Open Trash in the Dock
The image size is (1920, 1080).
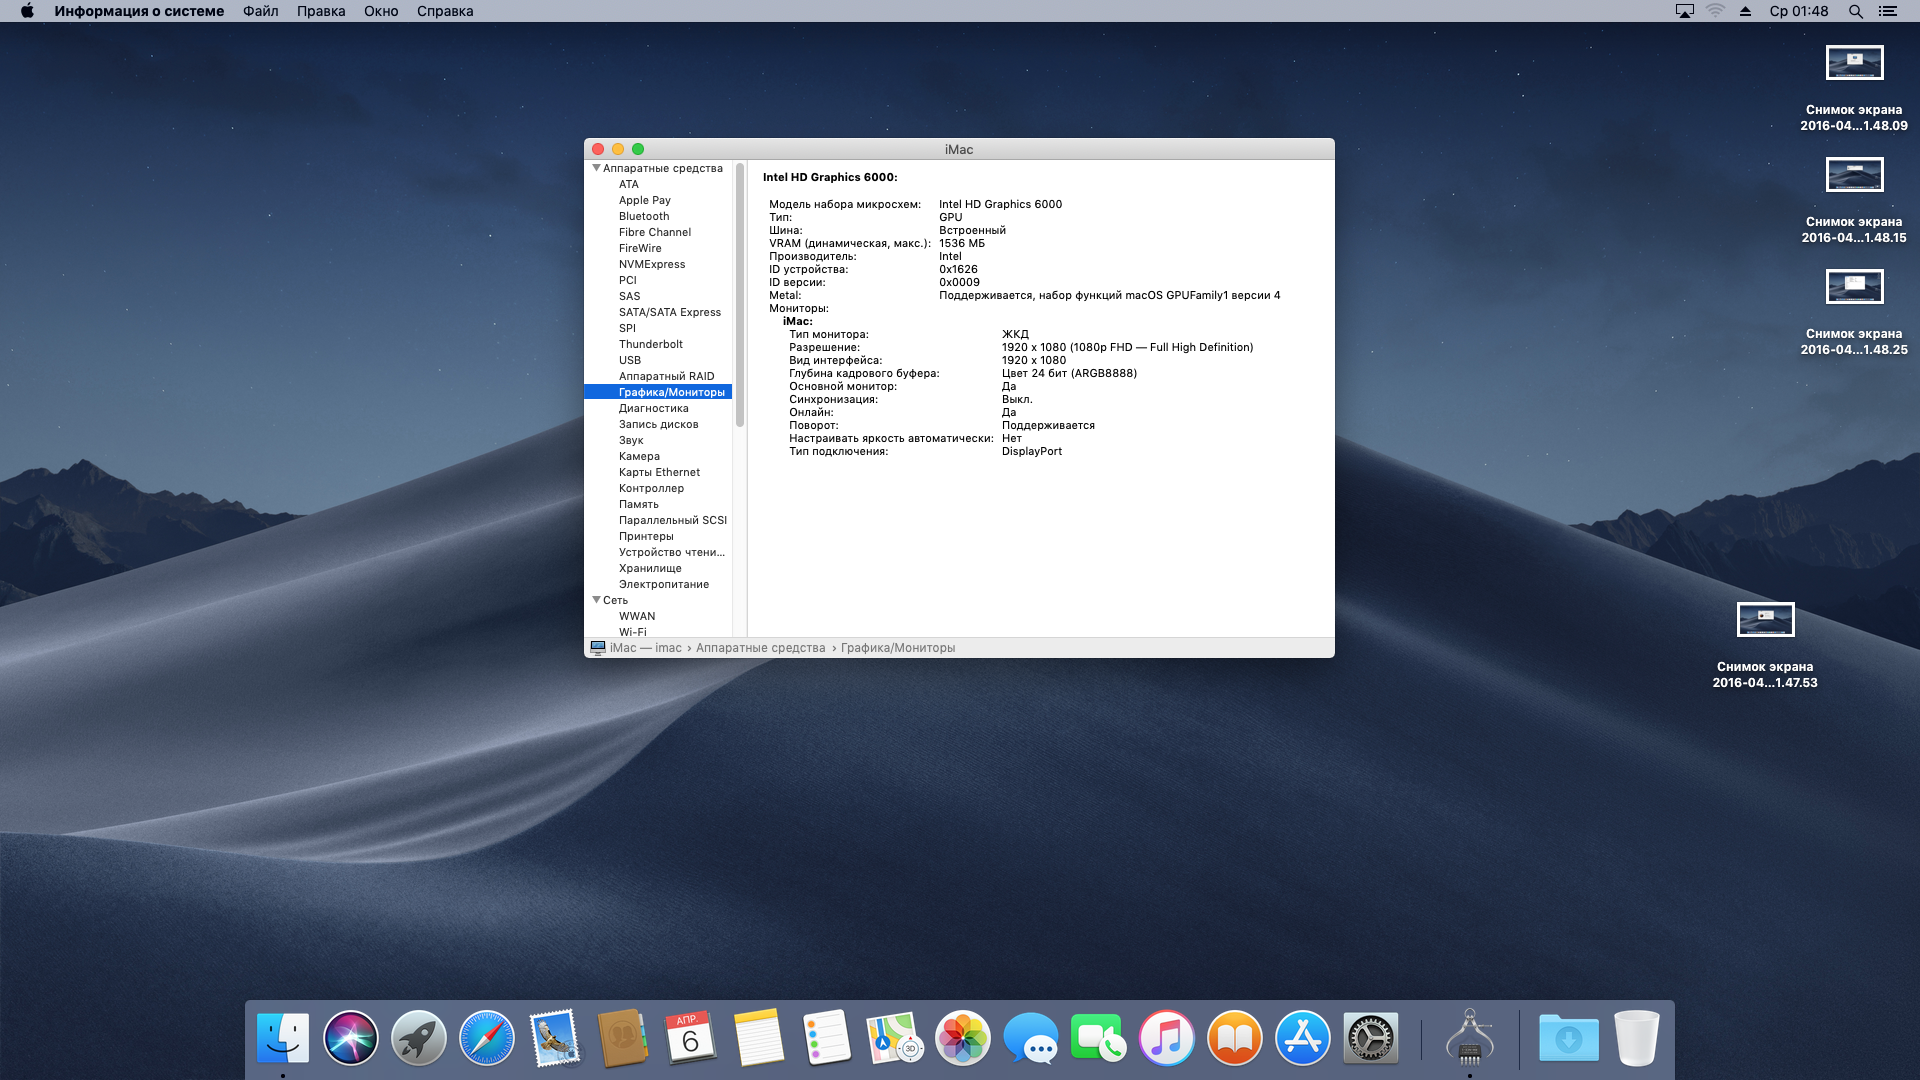pos(1637,1038)
